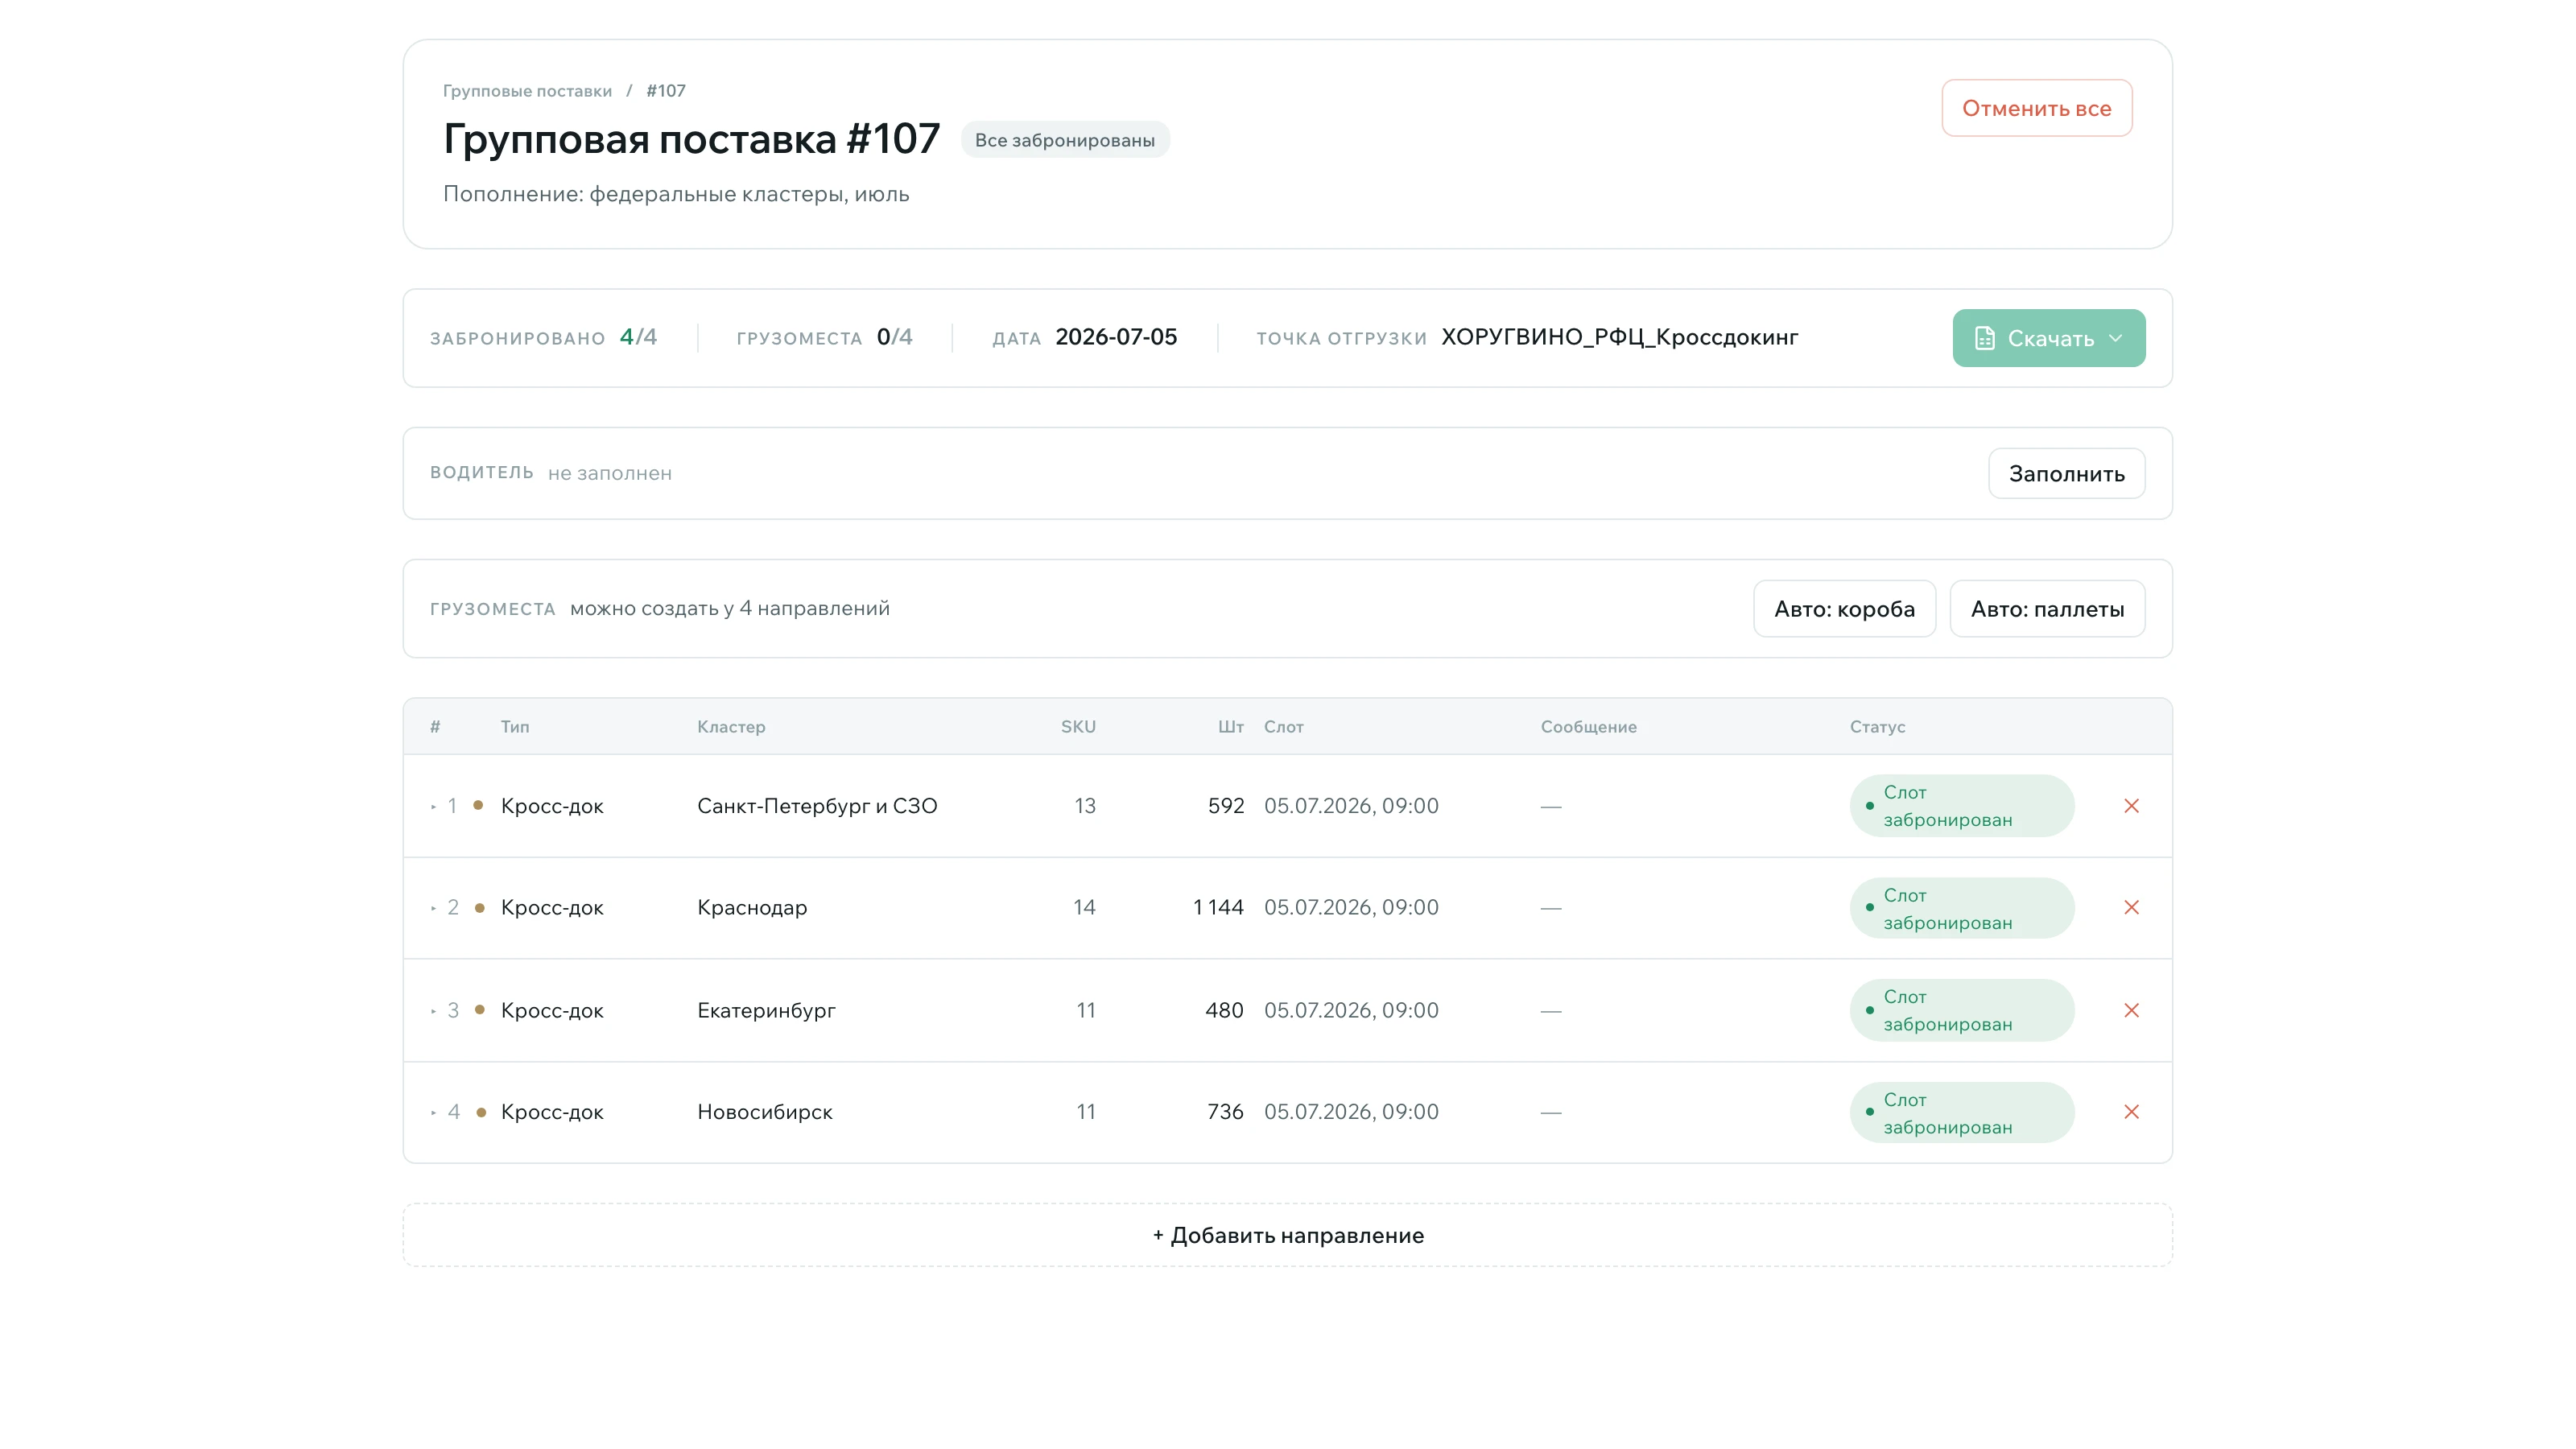Screen dimensions: 2576x1449
Task: Go to Групповые поставки breadcrumb
Action: coord(527,91)
